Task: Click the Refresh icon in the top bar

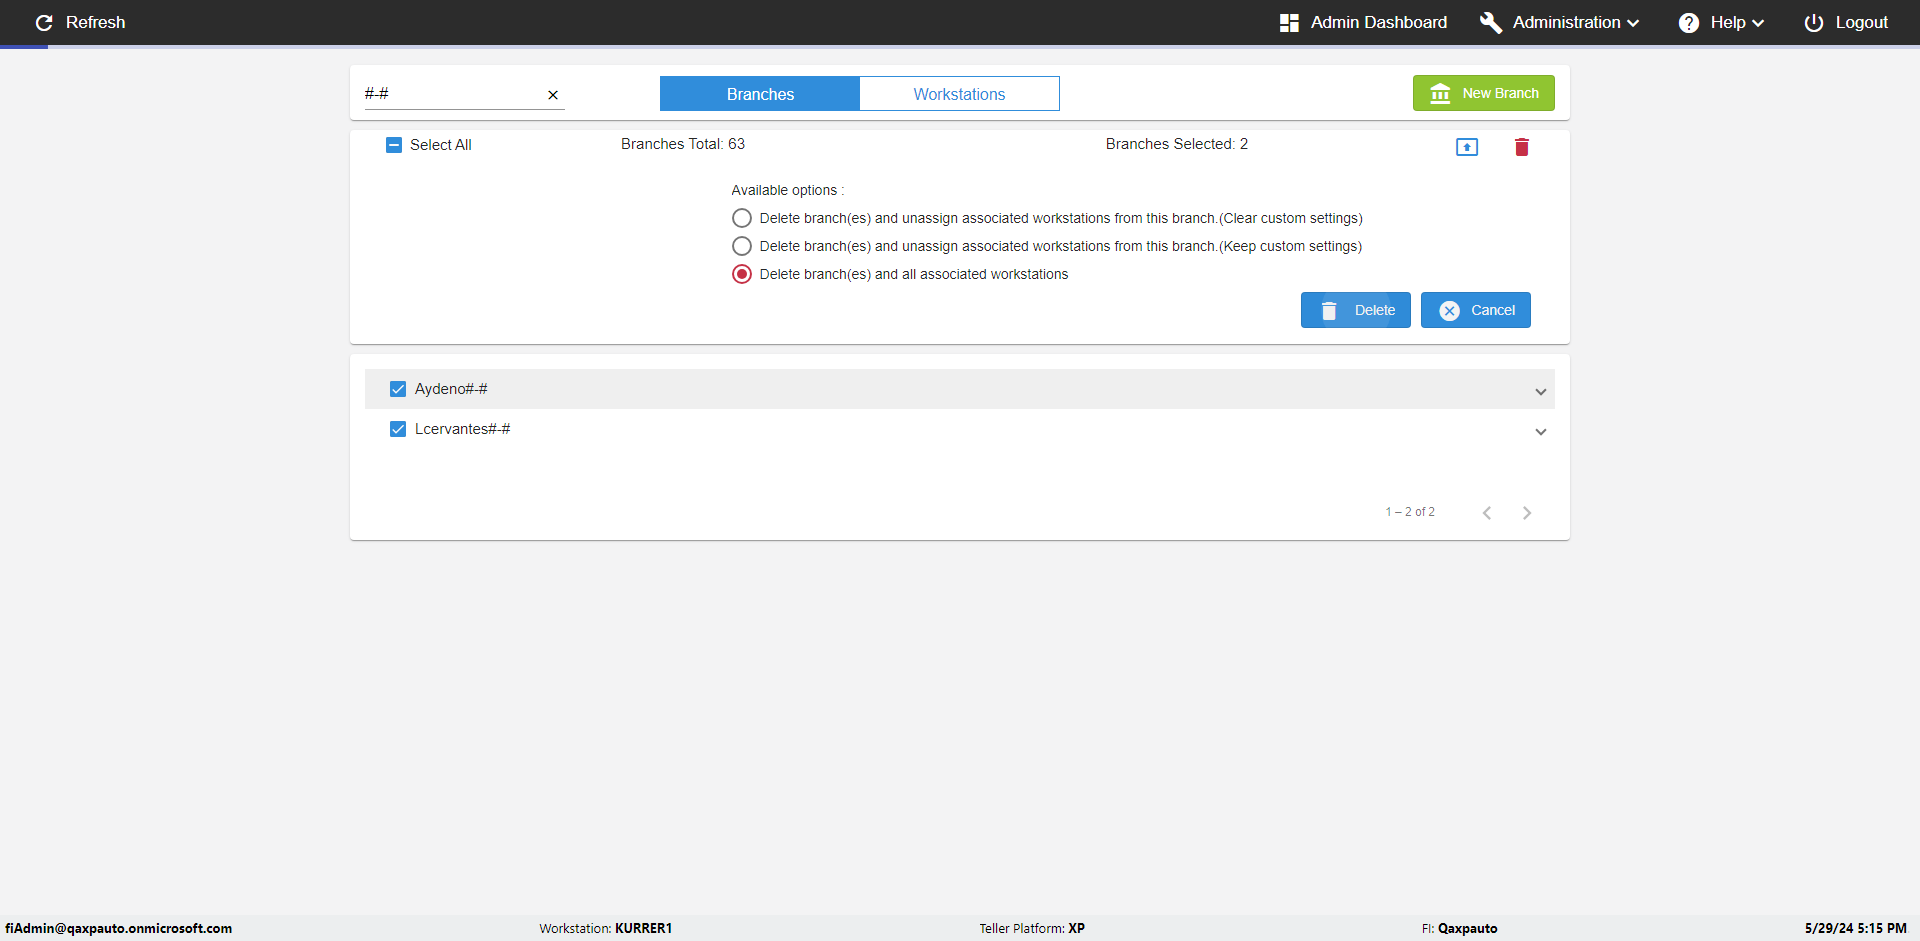Action: (44, 22)
